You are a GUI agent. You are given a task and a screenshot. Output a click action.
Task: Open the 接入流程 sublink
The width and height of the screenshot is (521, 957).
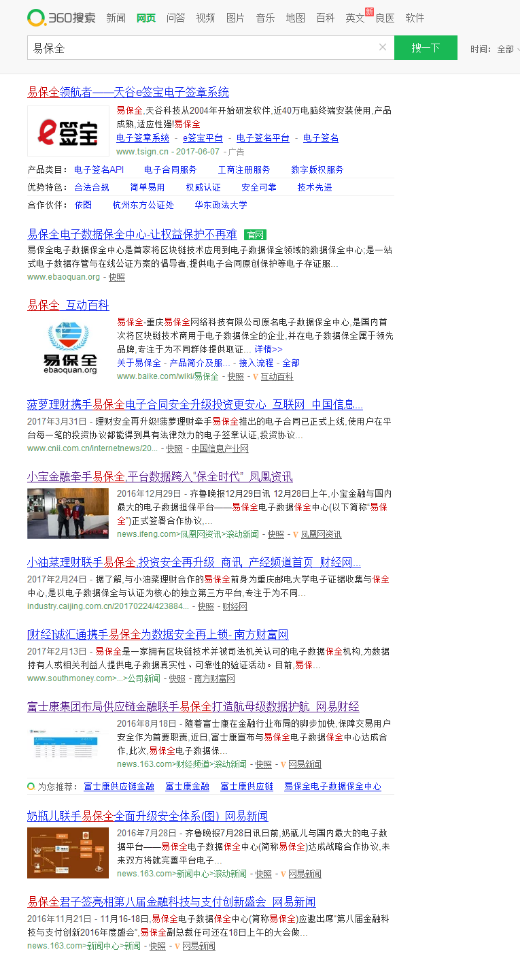256,363
